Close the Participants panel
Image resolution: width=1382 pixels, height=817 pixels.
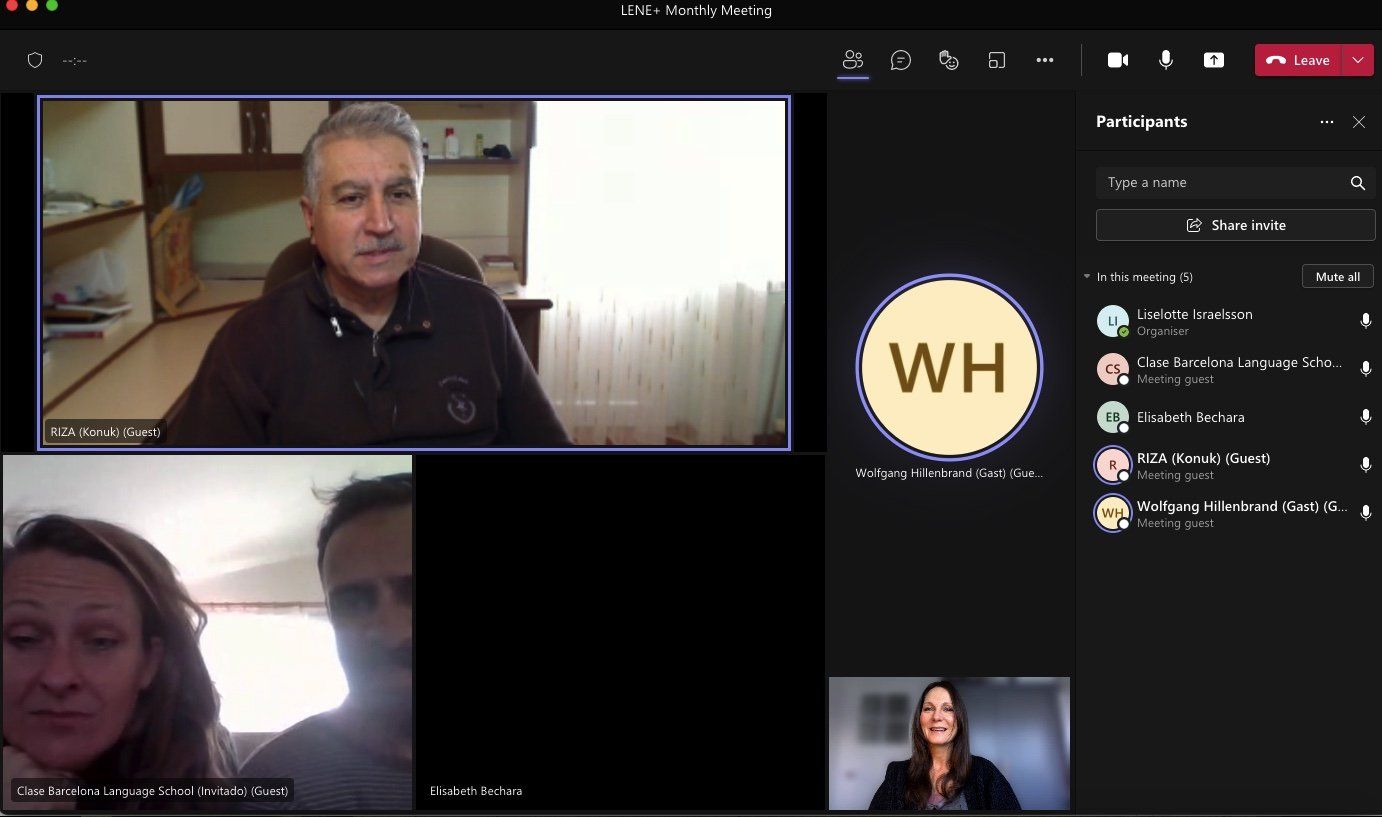(x=1359, y=122)
